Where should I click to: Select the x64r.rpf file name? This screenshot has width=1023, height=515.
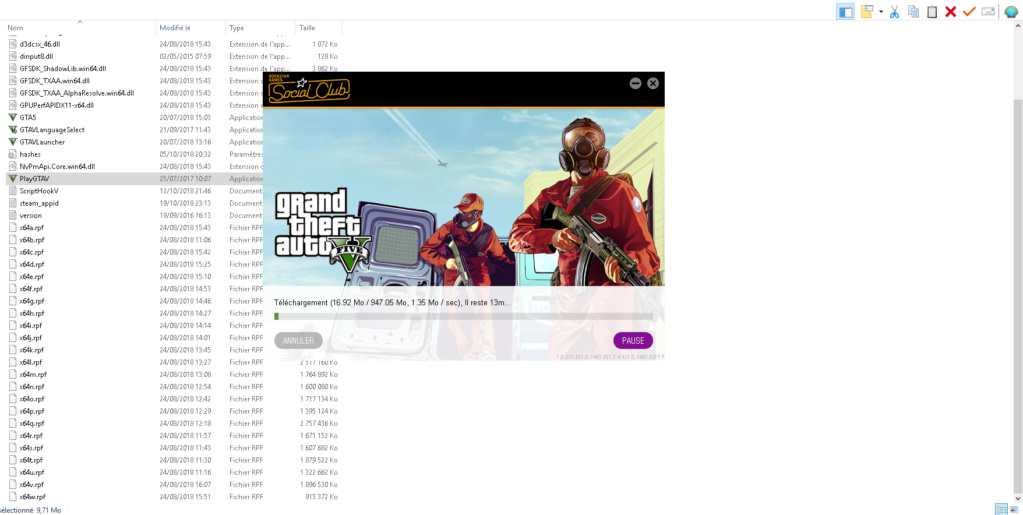click(31, 435)
